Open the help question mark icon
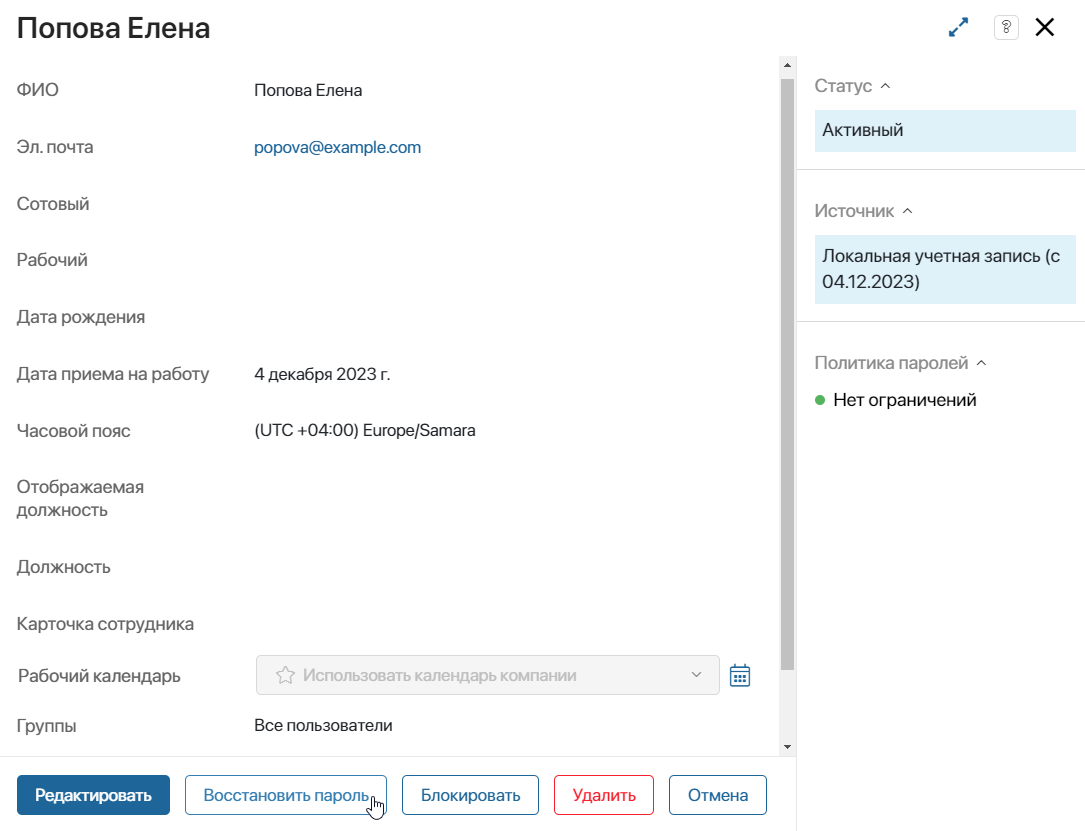The image size is (1085, 831). point(1006,28)
